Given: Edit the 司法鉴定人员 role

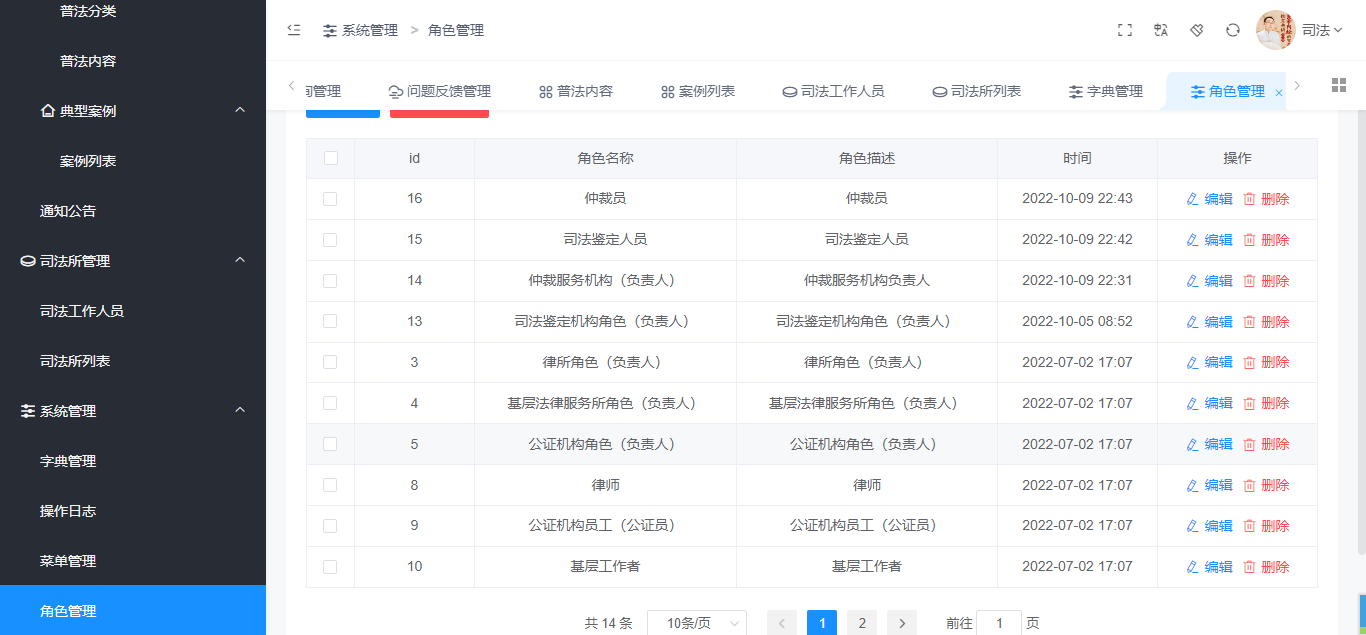Looking at the screenshot, I should pos(1210,240).
